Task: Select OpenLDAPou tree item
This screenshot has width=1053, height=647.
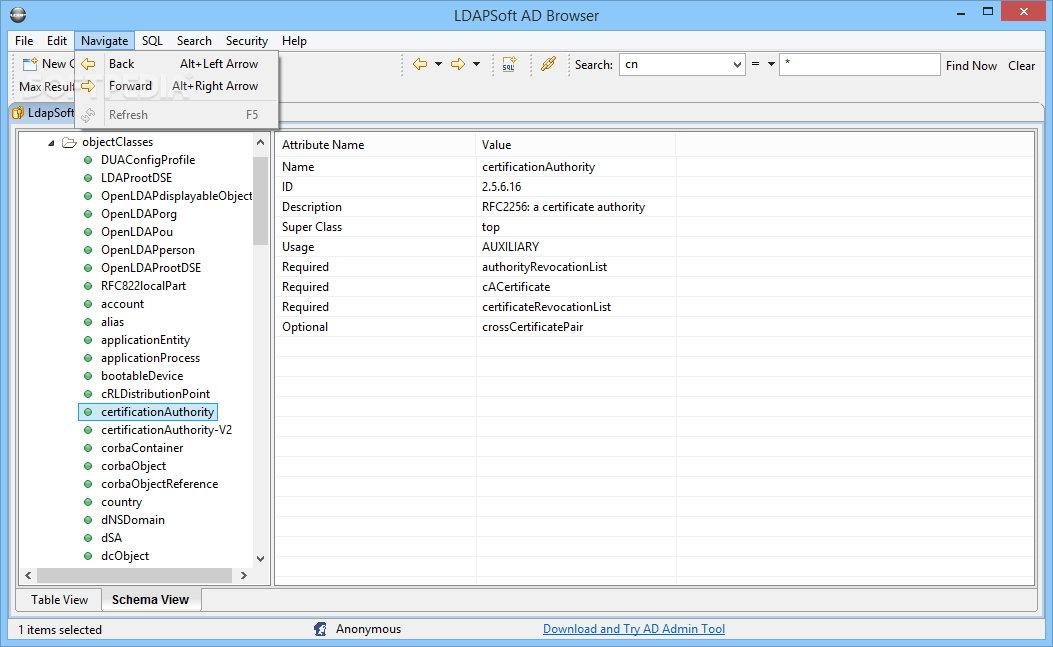Action: coord(137,232)
